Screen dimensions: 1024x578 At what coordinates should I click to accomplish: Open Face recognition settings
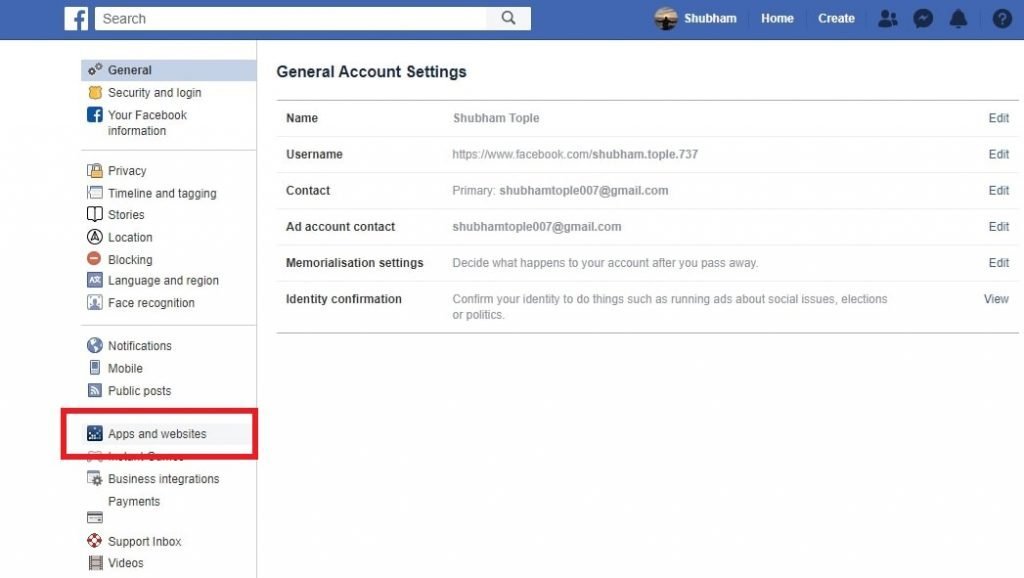click(151, 303)
